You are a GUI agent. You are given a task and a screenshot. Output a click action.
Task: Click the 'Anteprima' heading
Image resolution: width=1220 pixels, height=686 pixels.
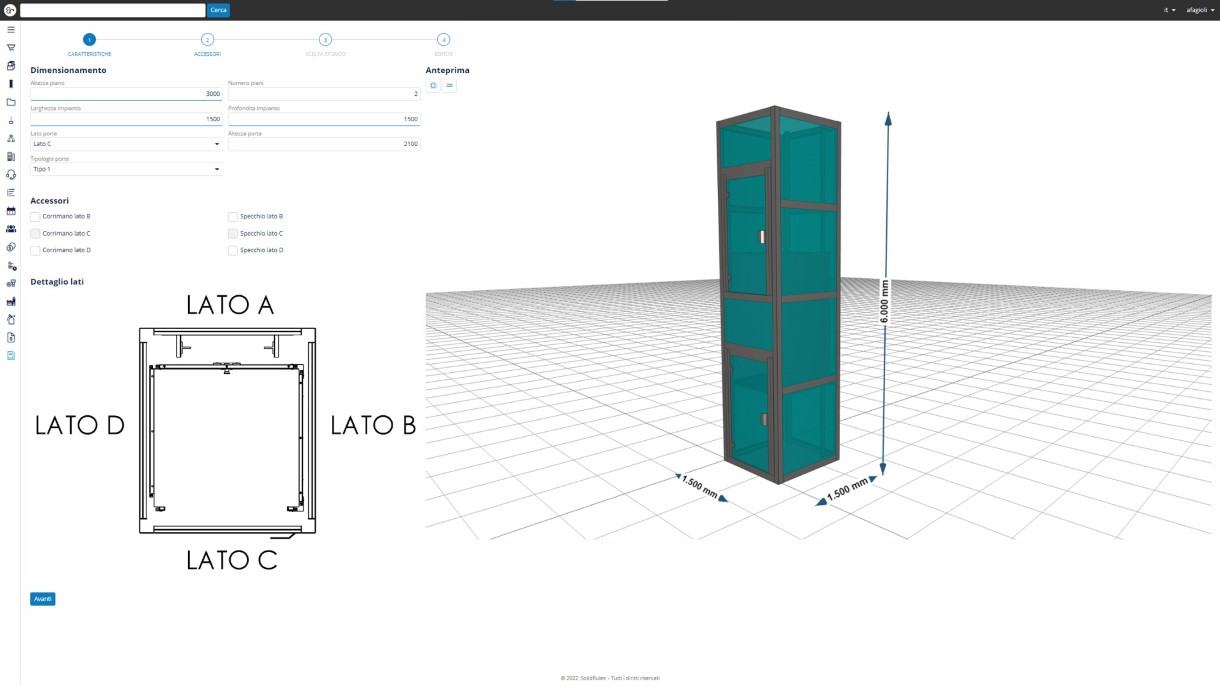pyautogui.click(x=447, y=70)
